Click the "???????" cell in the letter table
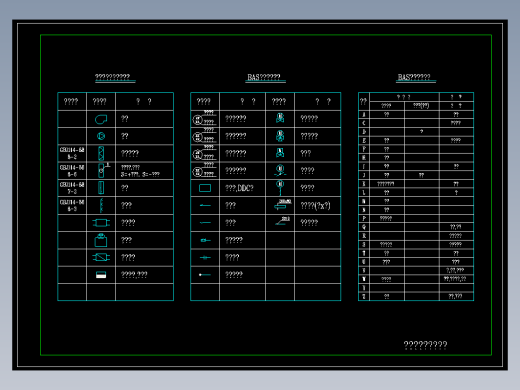This screenshot has width=520, height=390. [386, 184]
